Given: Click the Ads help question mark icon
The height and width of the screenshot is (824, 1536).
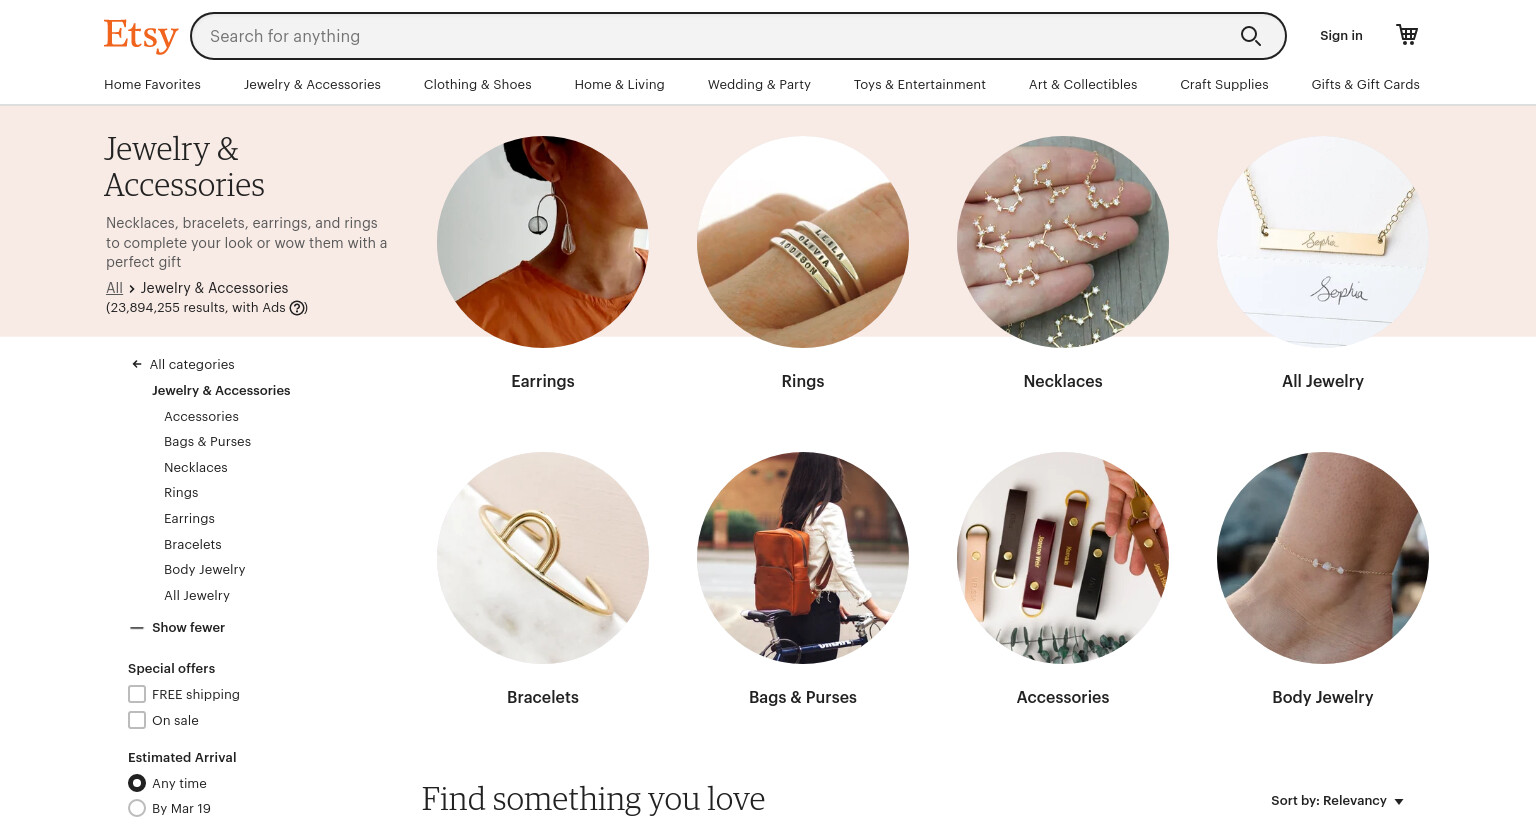Looking at the screenshot, I should click(298, 308).
